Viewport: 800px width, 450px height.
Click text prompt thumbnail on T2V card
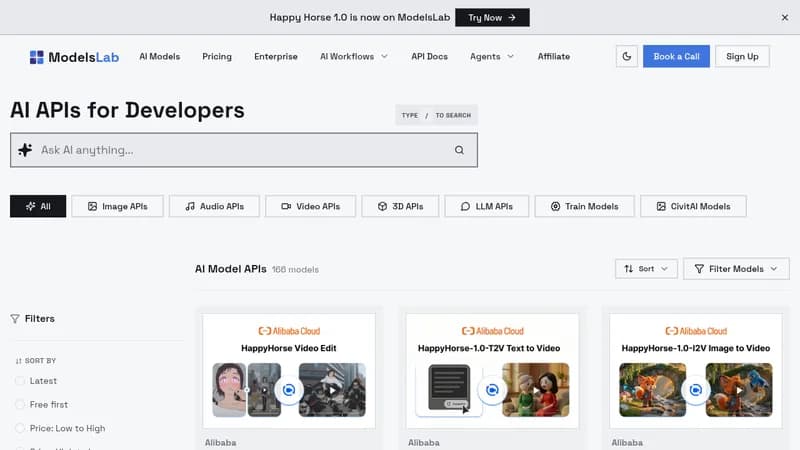pyautogui.click(x=449, y=388)
